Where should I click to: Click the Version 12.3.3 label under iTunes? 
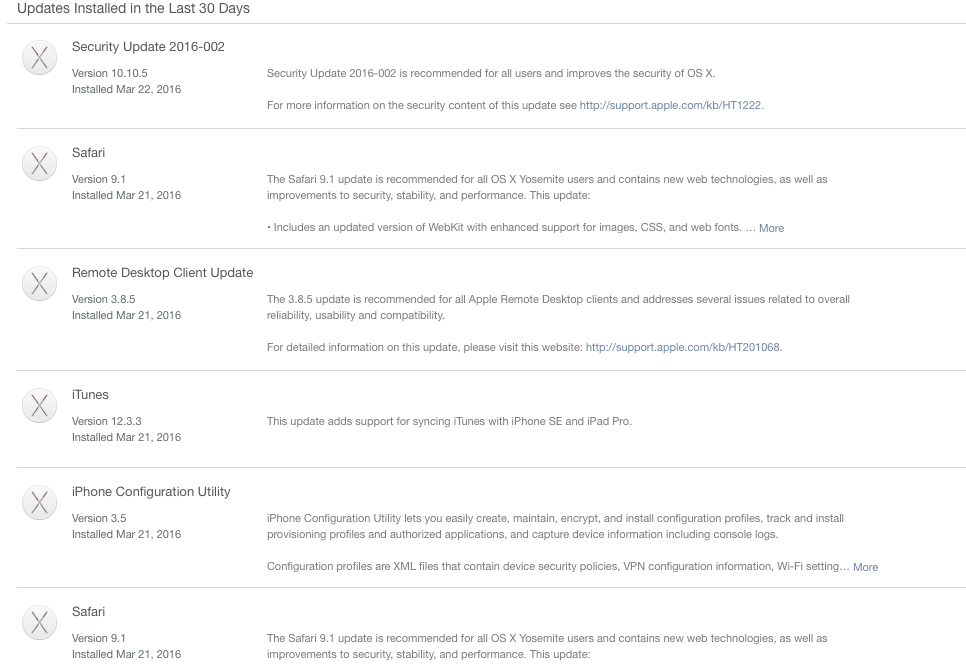pos(106,421)
